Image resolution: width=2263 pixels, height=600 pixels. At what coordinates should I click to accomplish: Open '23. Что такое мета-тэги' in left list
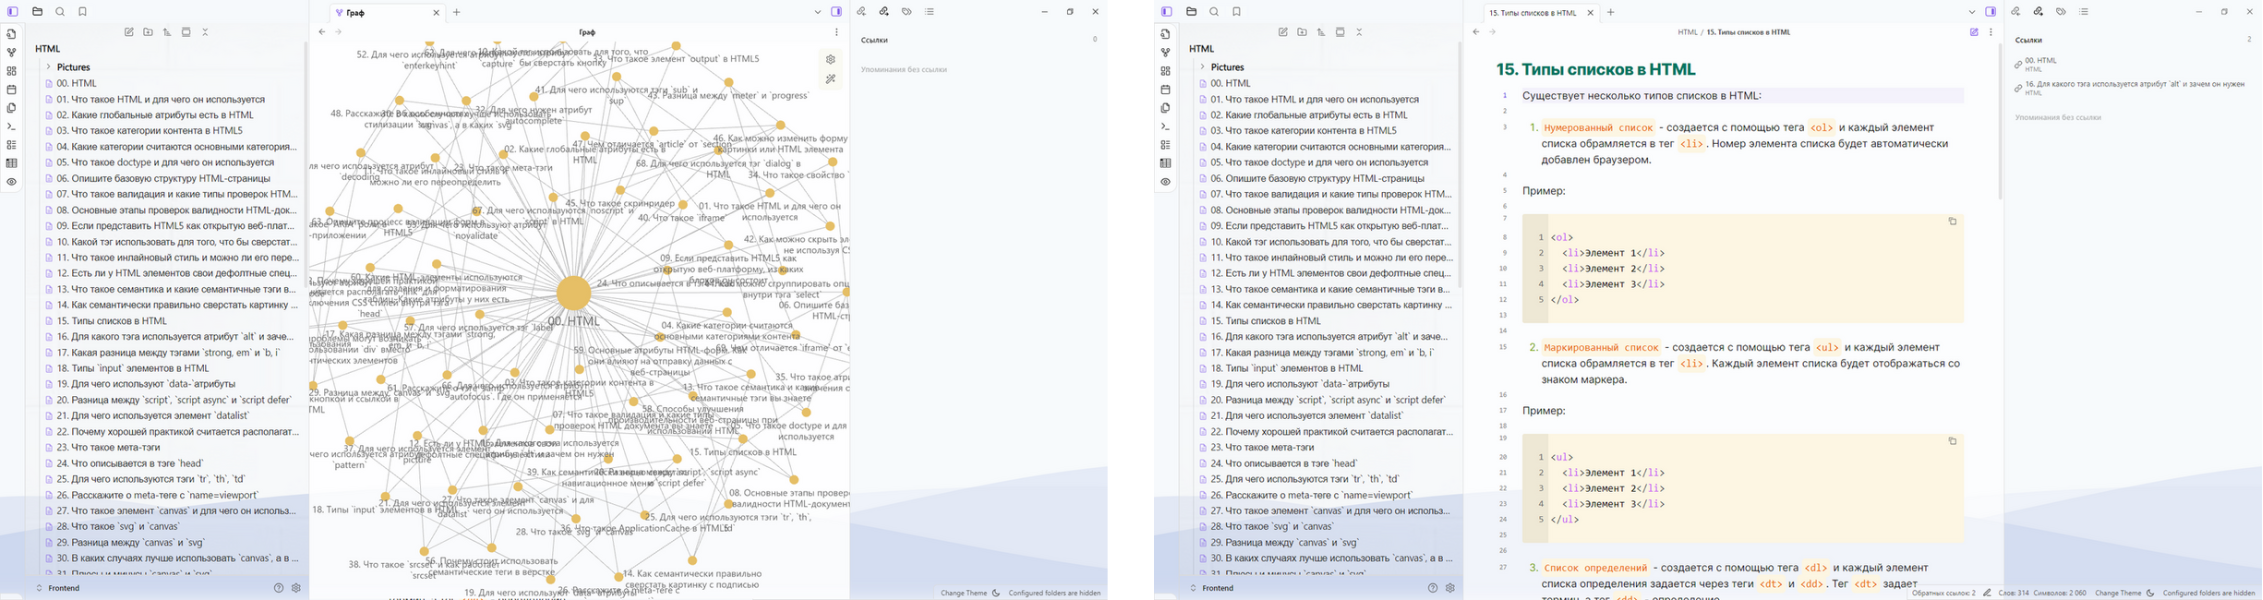(108, 447)
